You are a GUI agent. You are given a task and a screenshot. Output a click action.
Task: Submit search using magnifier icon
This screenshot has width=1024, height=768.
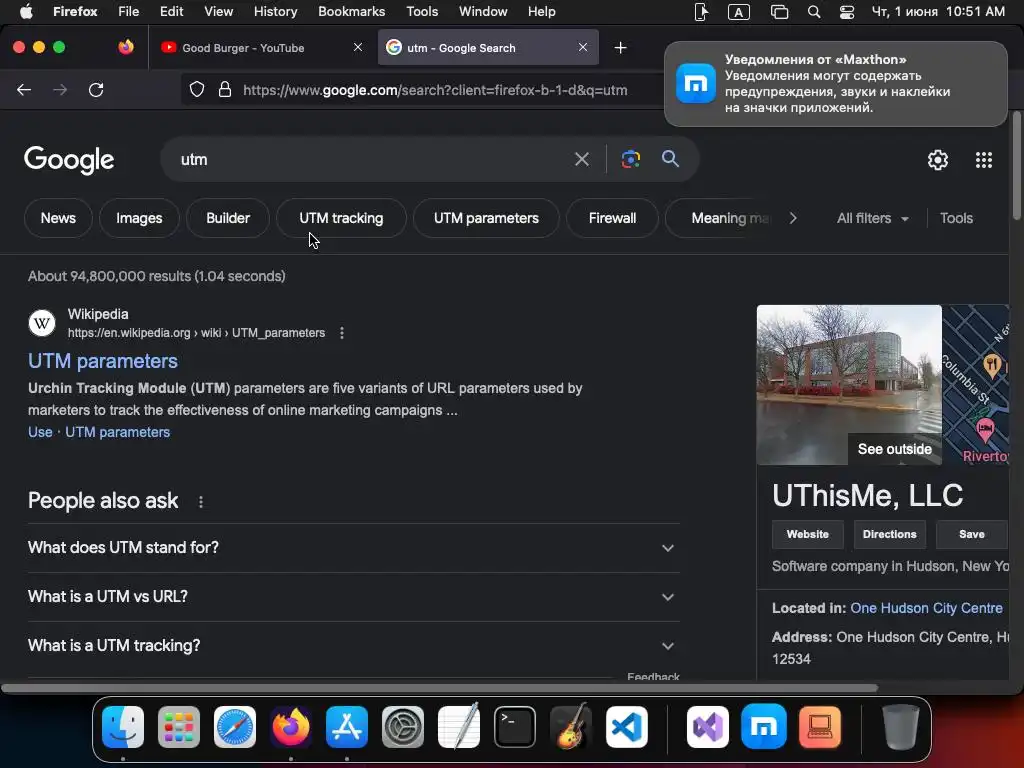(x=670, y=159)
